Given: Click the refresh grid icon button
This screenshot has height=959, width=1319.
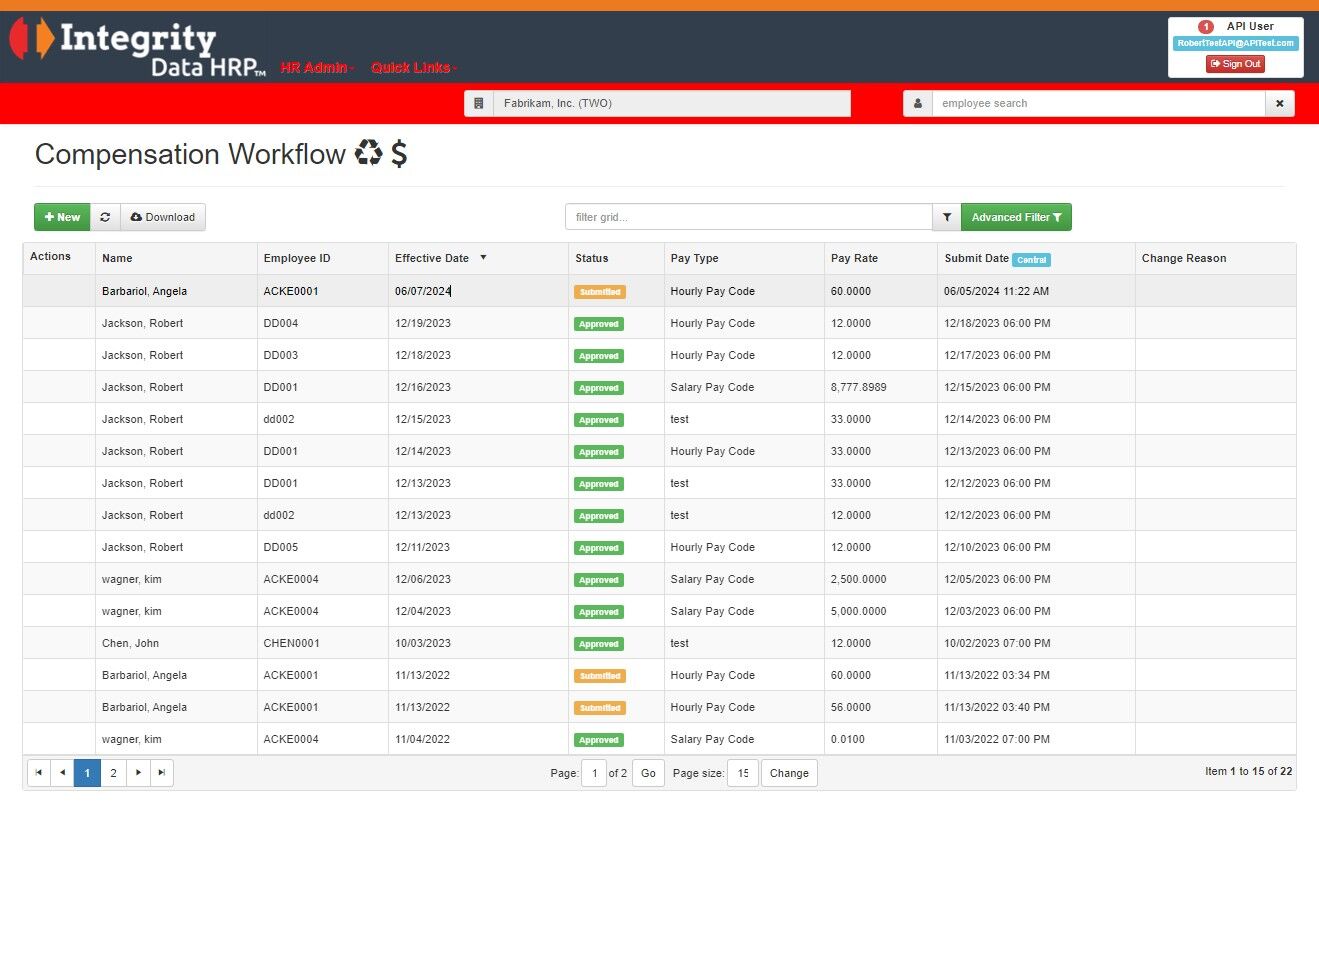Looking at the screenshot, I should [x=105, y=217].
